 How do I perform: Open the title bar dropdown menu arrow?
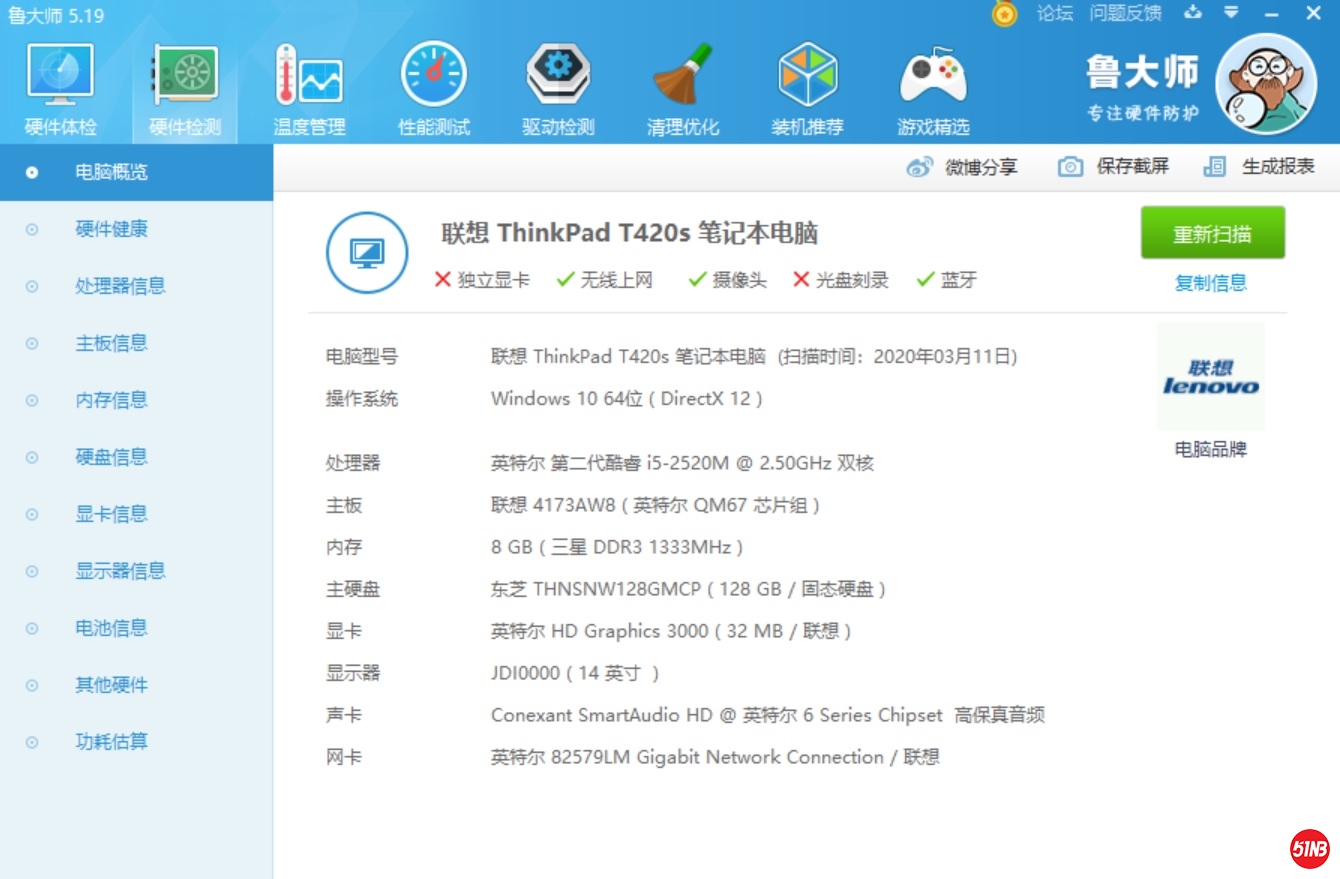(x=1232, y=14)
